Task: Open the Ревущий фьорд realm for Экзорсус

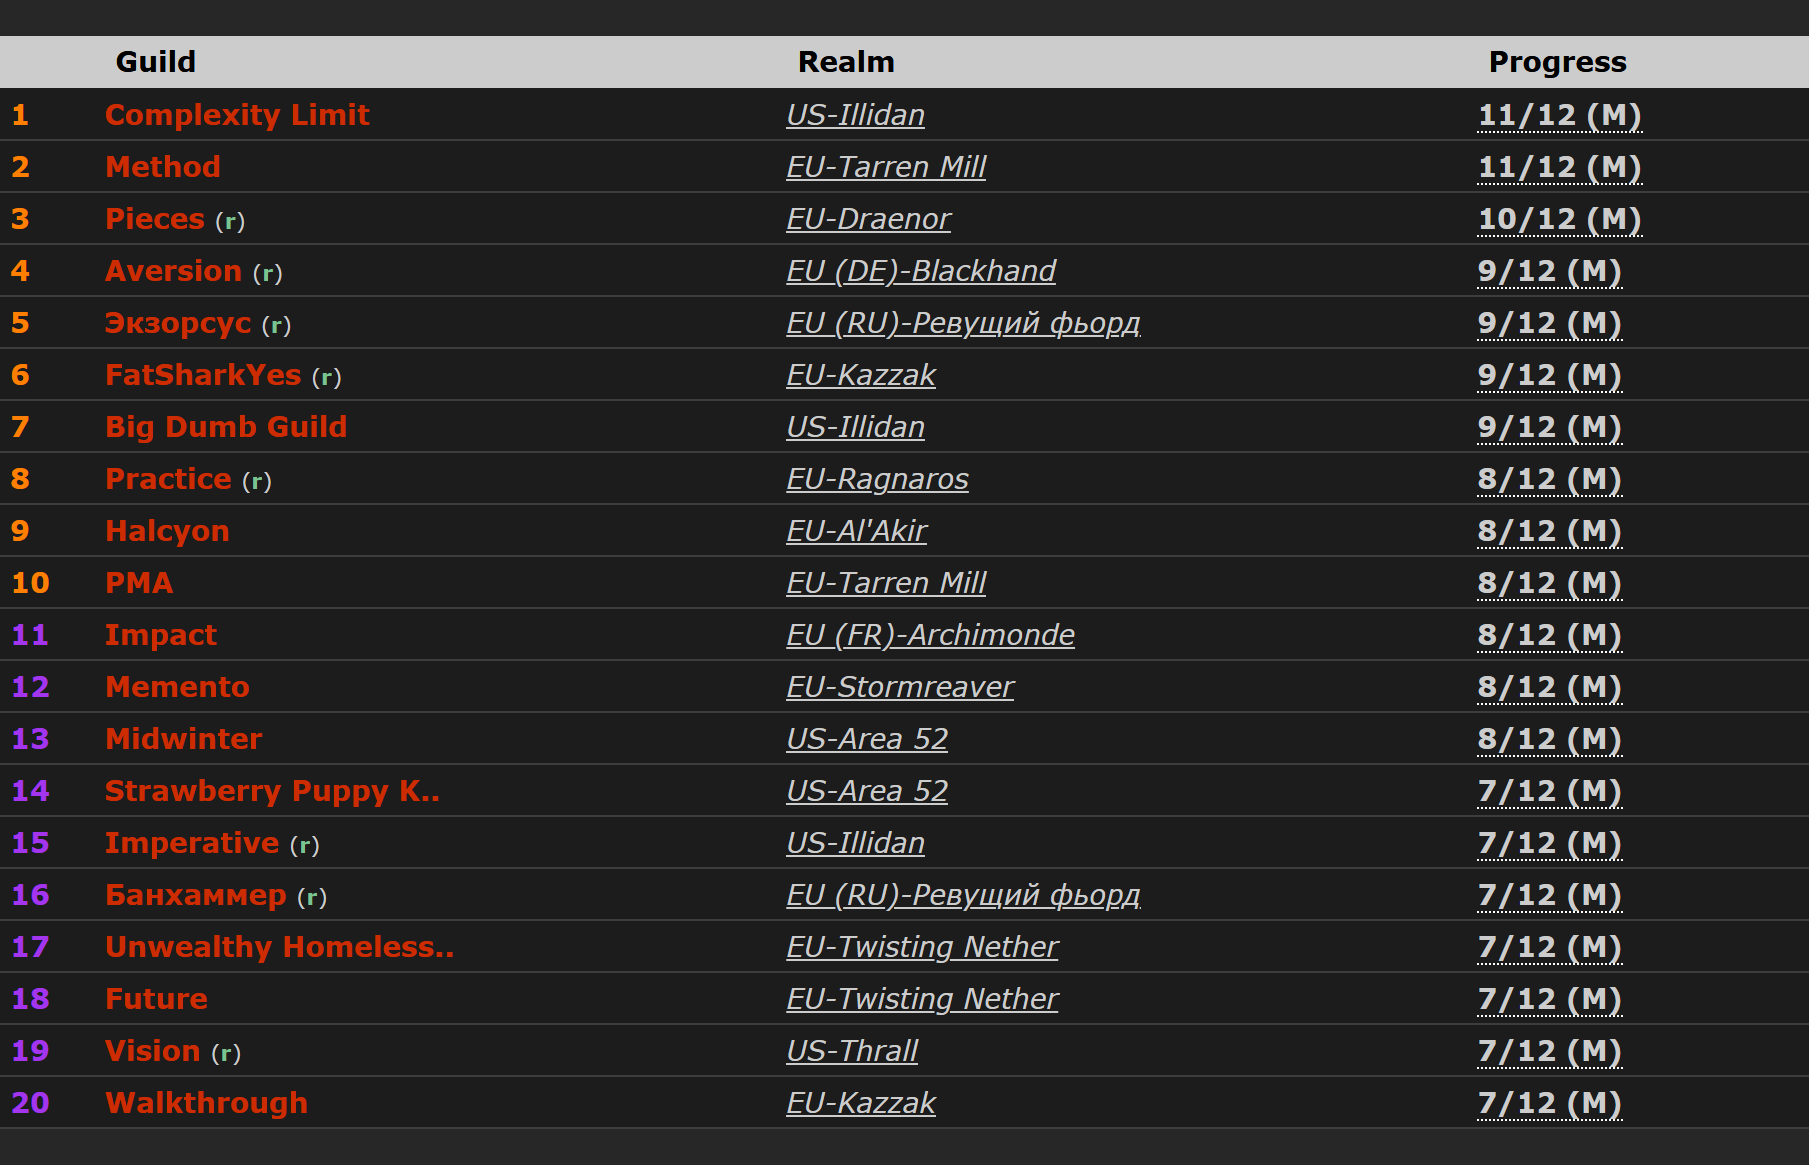Action: point(963,323)
